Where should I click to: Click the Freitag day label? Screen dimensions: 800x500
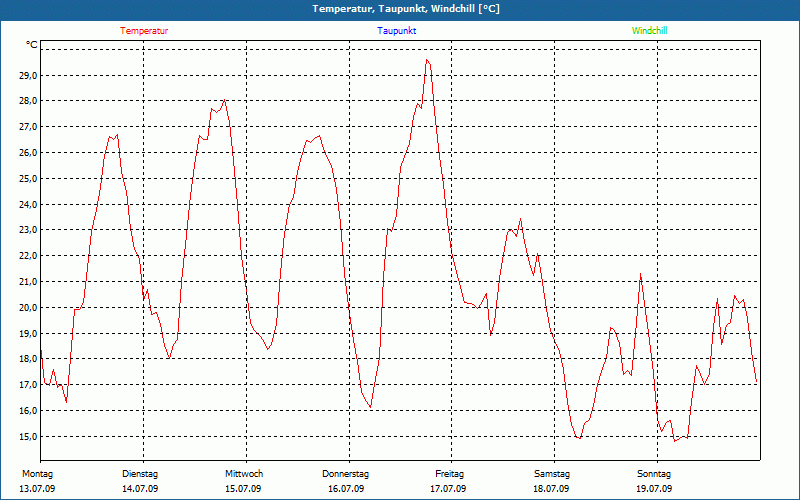449,474
